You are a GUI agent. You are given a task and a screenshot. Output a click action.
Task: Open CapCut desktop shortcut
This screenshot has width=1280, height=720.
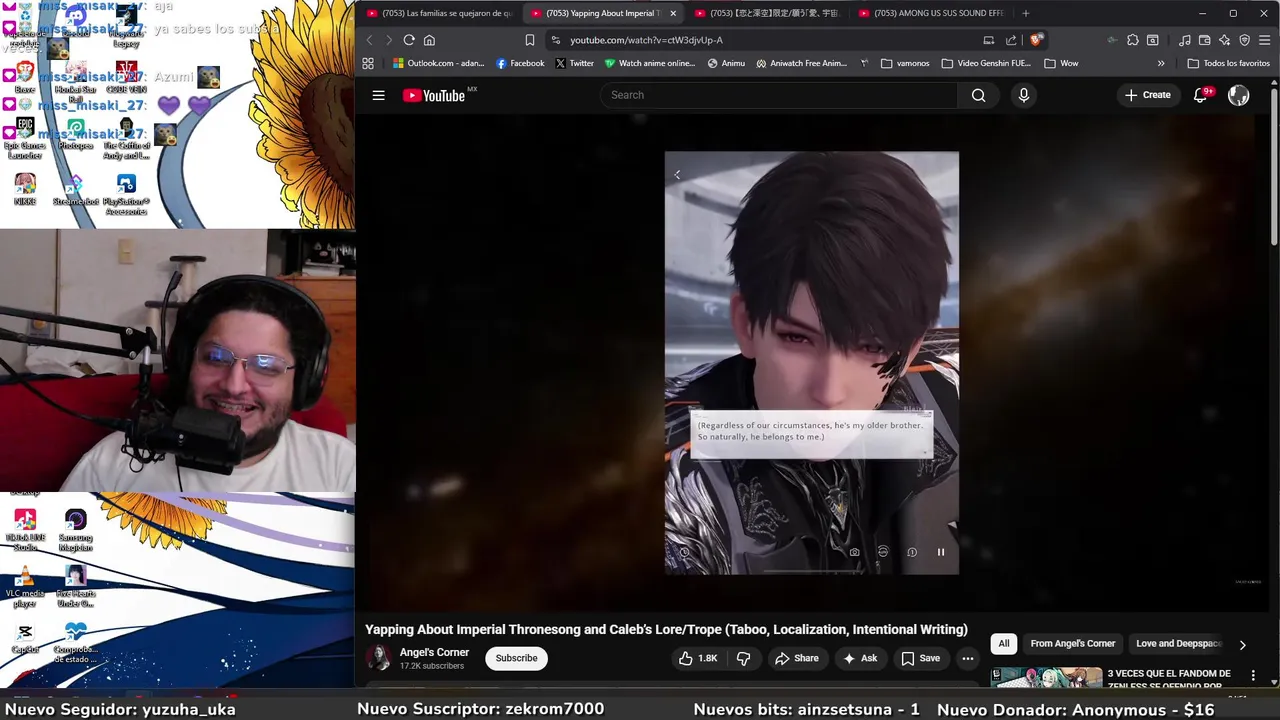tap(25, 640)
